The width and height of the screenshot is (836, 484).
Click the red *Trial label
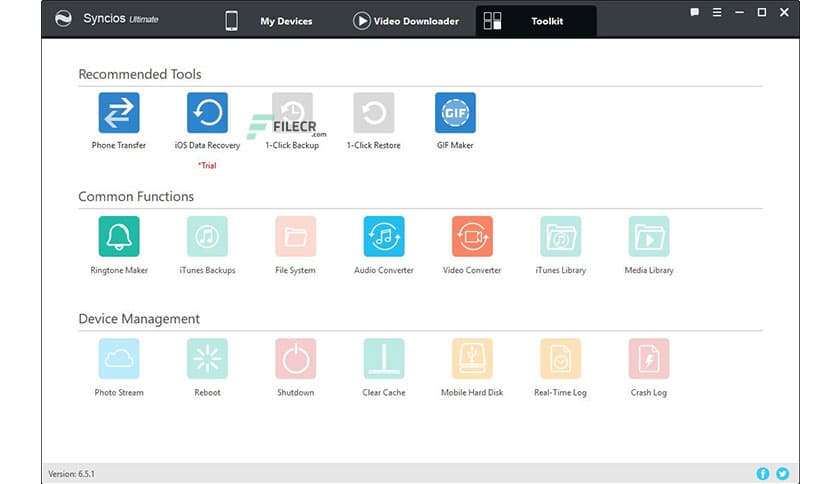point(207,165)
